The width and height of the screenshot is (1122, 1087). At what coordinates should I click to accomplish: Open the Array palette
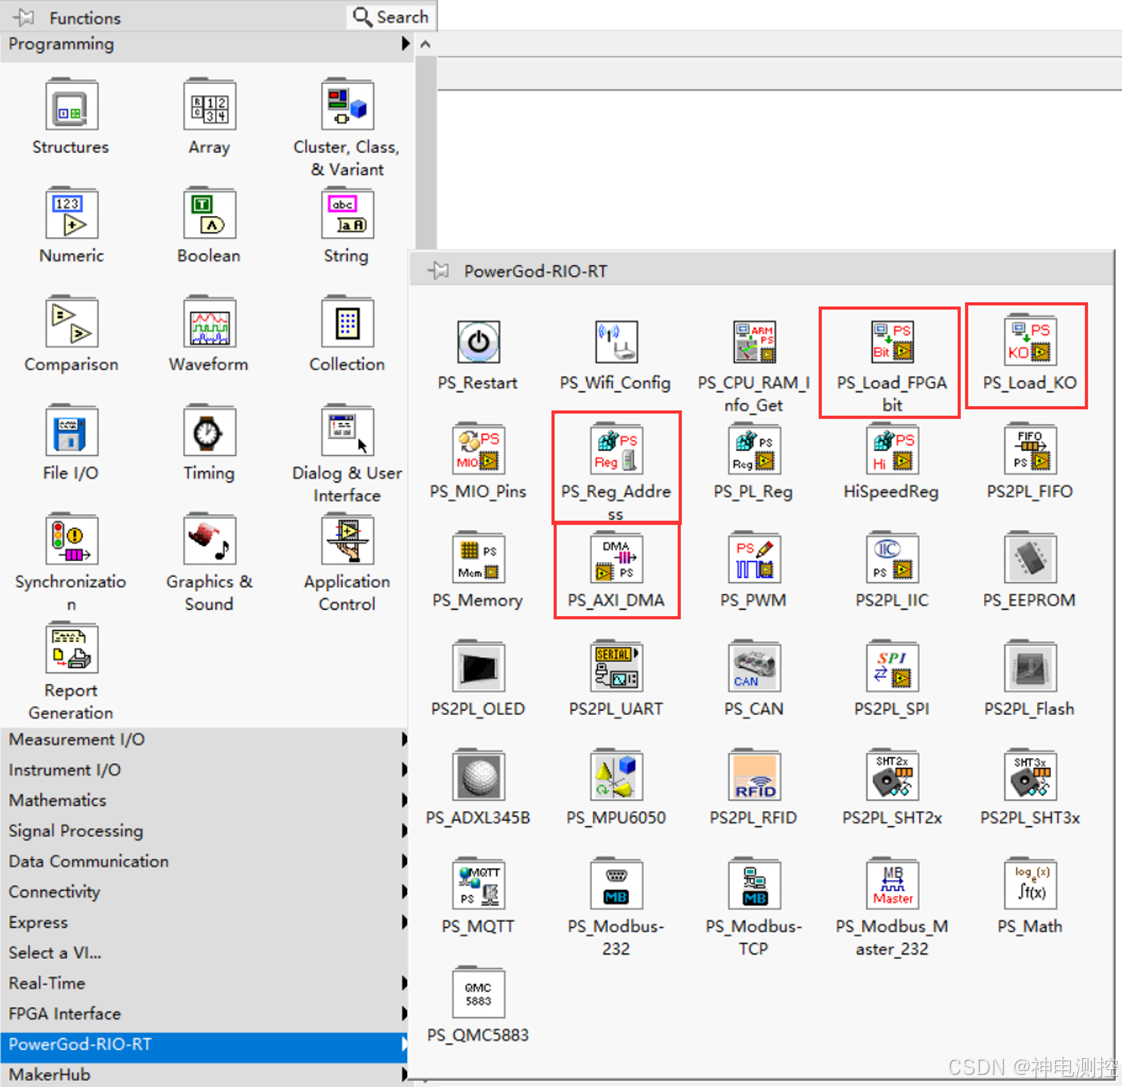click(x=209, y=106)
